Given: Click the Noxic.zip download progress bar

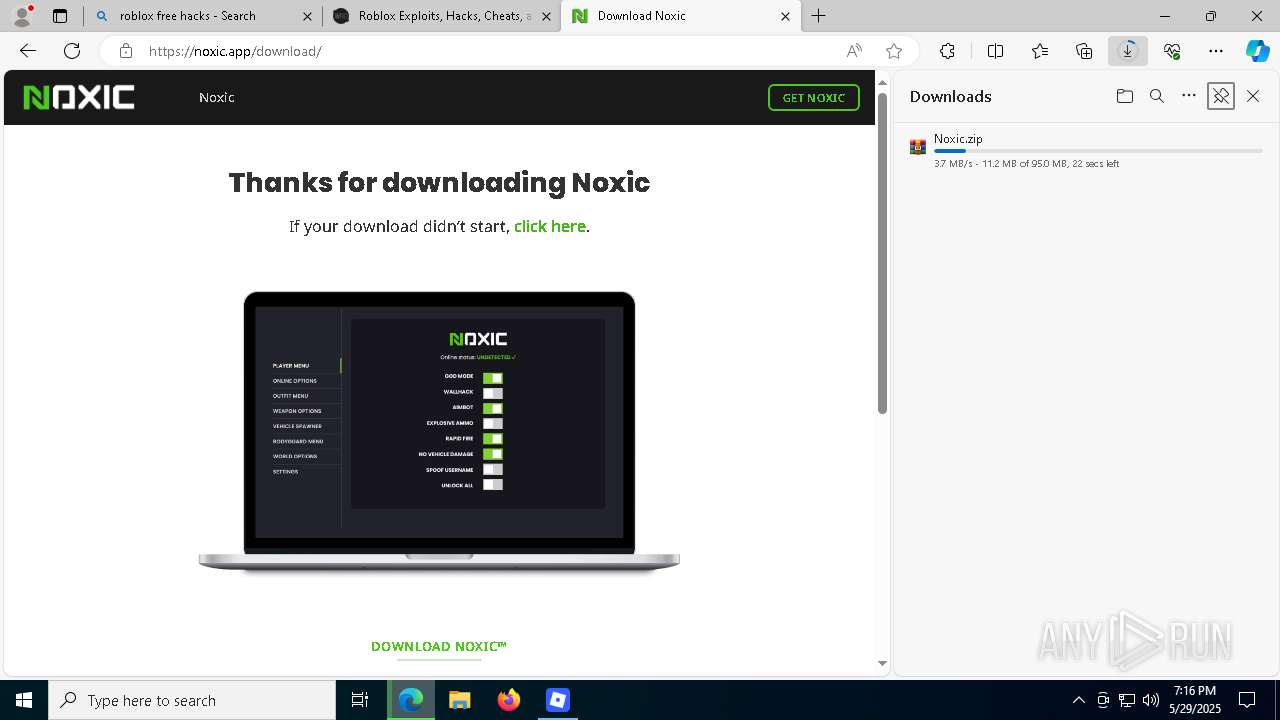Looking at the screenshot, I should click(1098, 151).
